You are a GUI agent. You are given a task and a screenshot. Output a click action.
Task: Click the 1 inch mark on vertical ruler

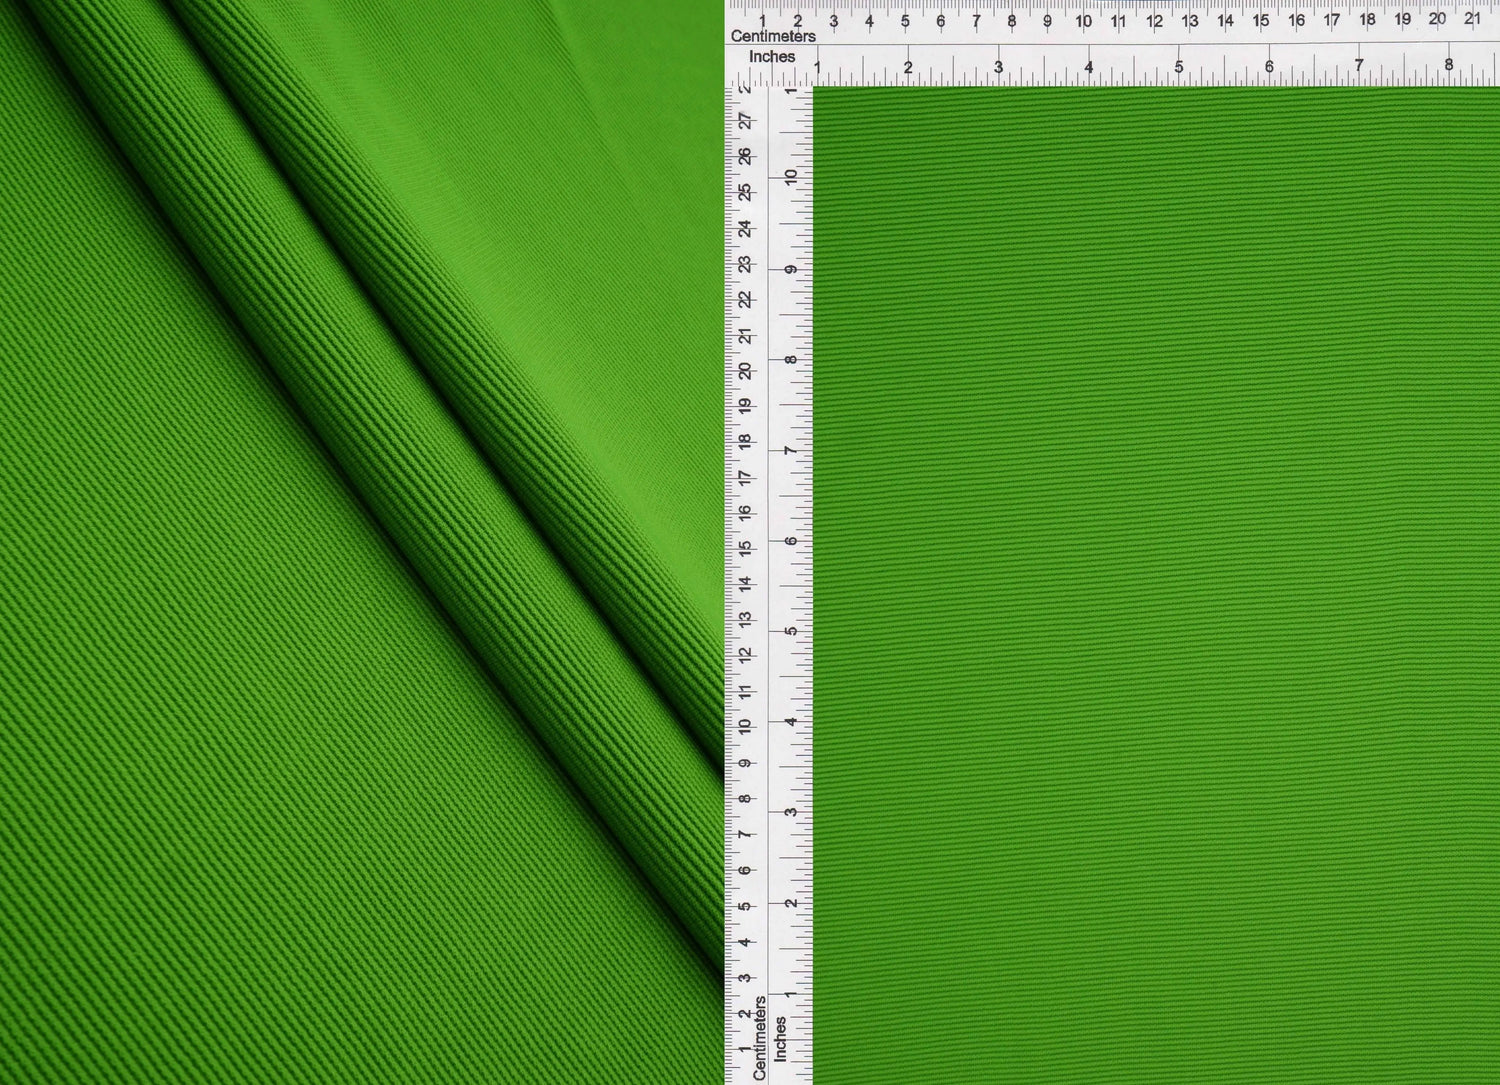click(791, 994)
